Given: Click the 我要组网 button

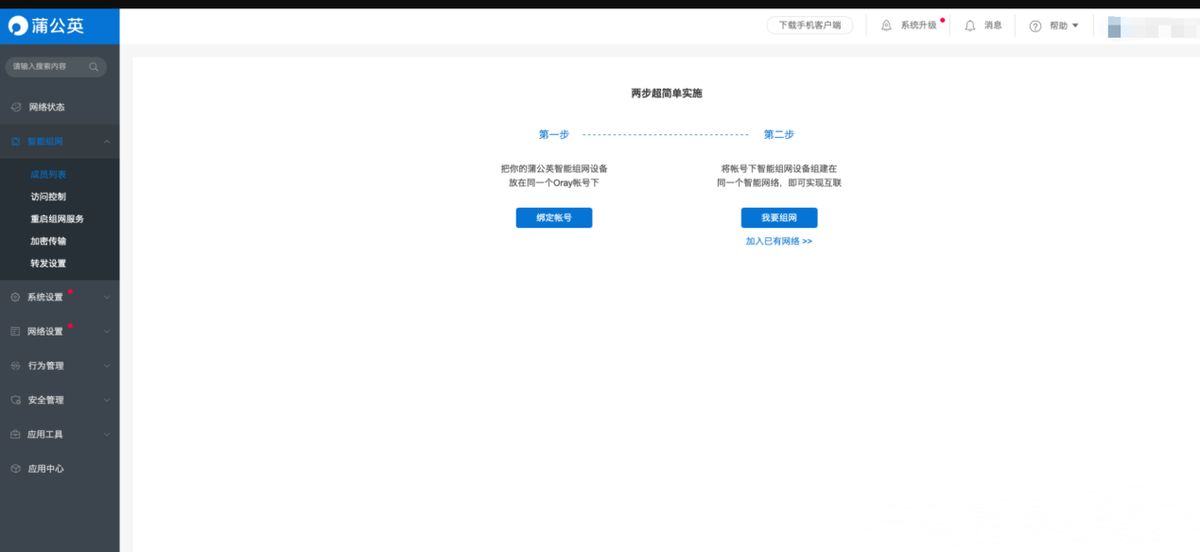Looking at the screenshot, I should 779,218.
